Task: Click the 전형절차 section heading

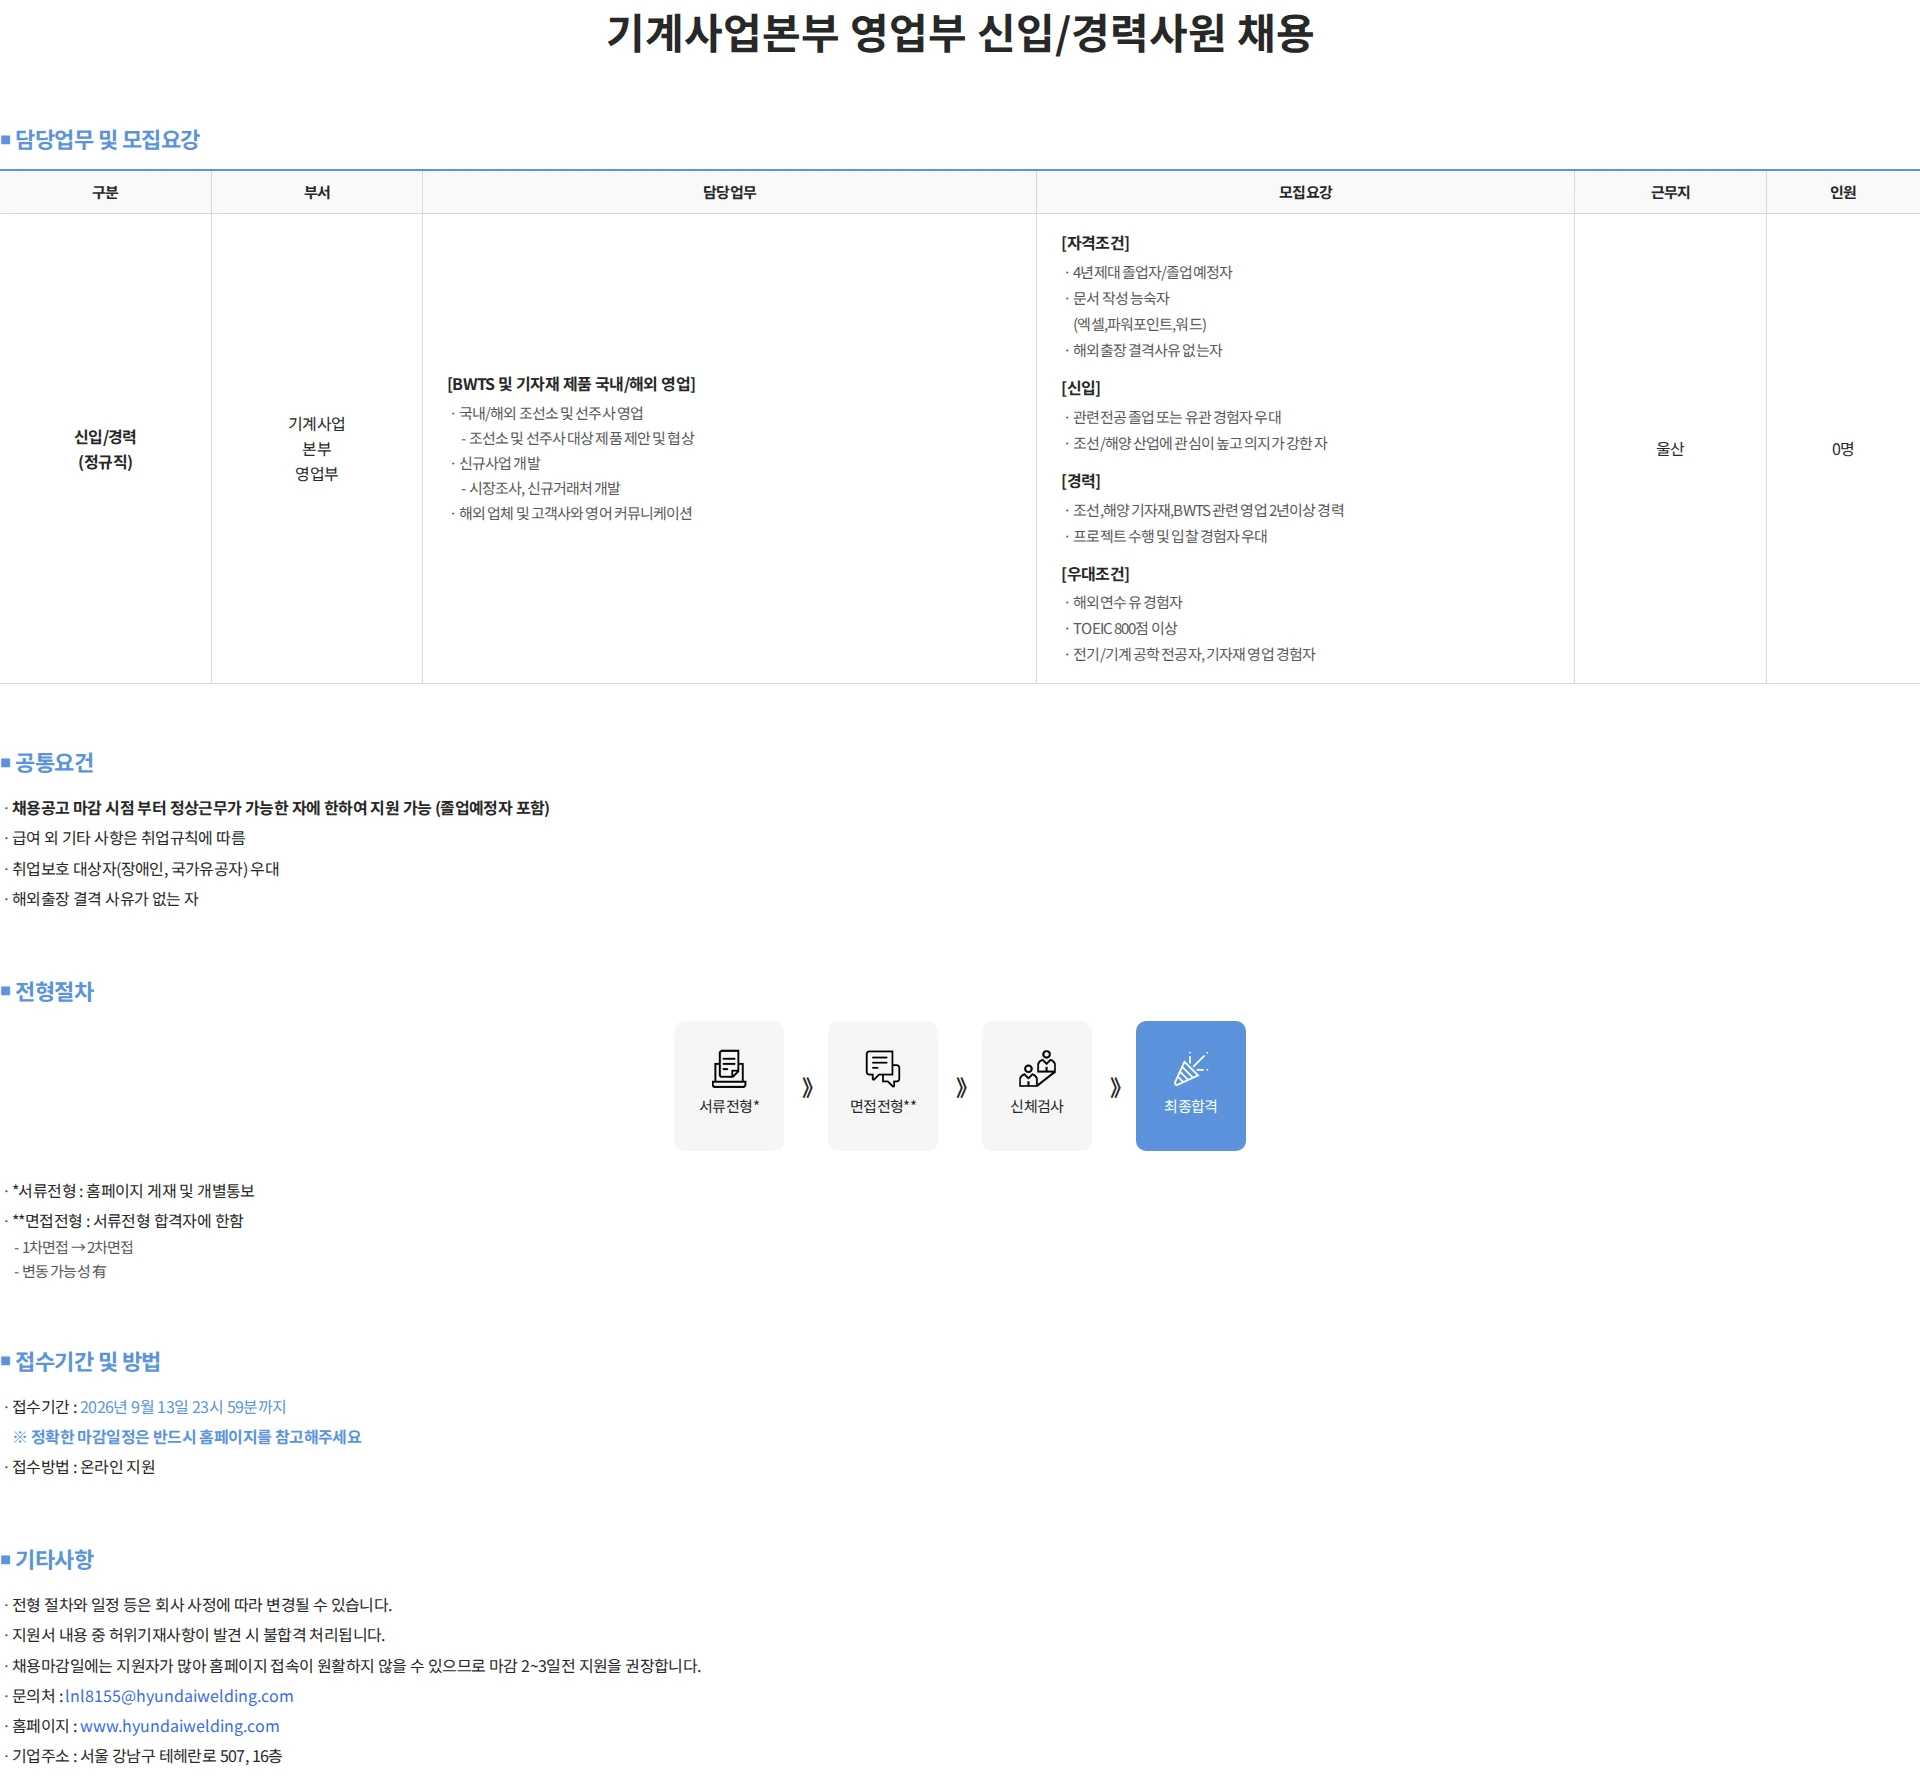Action: pyautogui.click(x=54, y=991)
